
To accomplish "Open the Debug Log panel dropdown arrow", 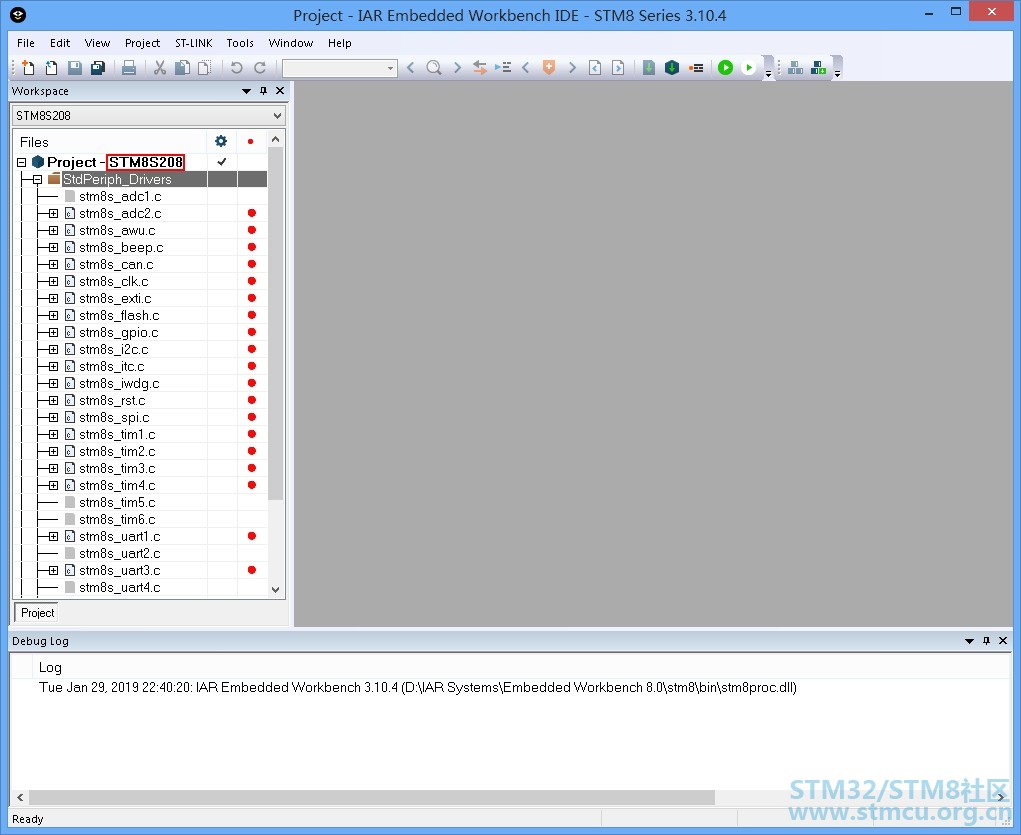I will (969, 641).
